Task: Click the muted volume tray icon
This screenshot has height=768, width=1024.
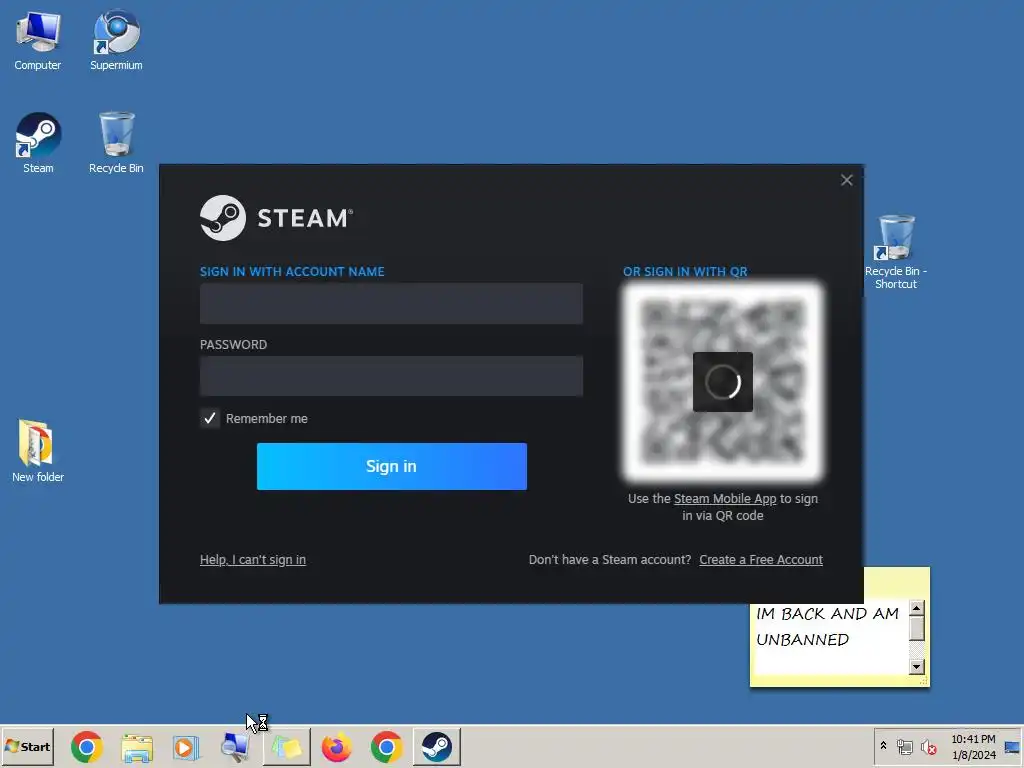Action: 928,746
